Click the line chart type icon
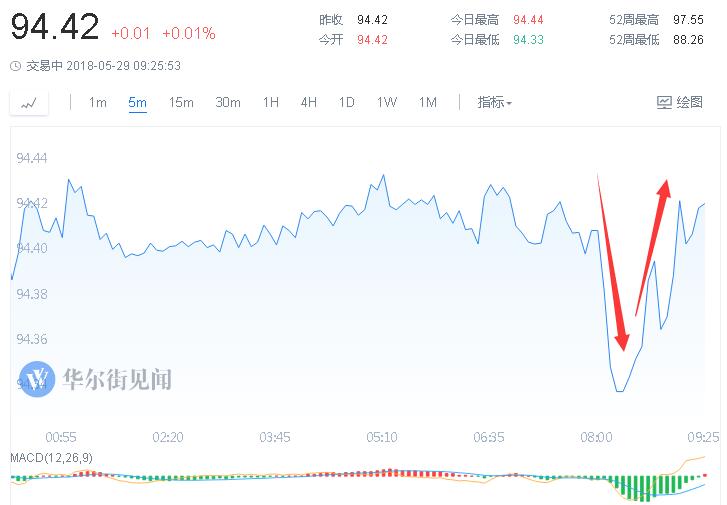The image size is (727, 505). pyautogui.click(x=29, y=103)
